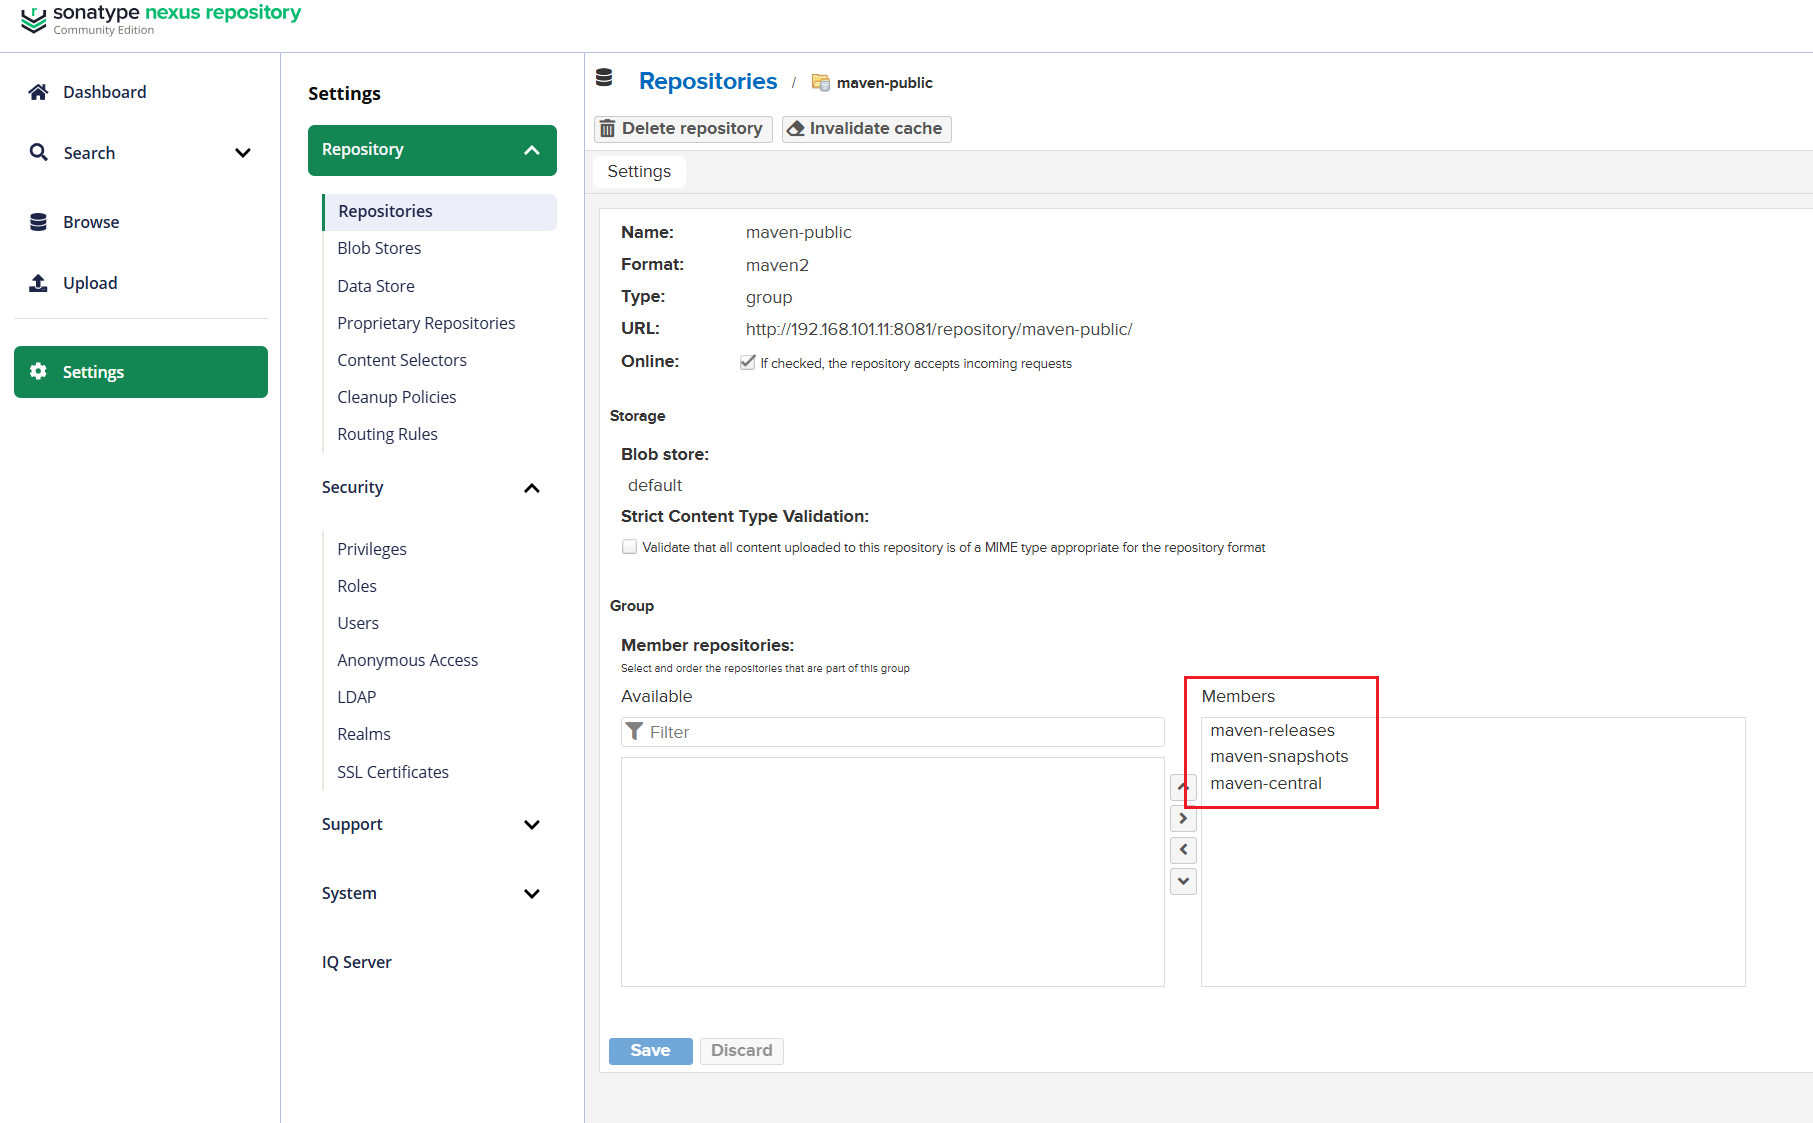Open Users under Security
The width and height of the screenshot is (1813, 1123).
point(358,623)
